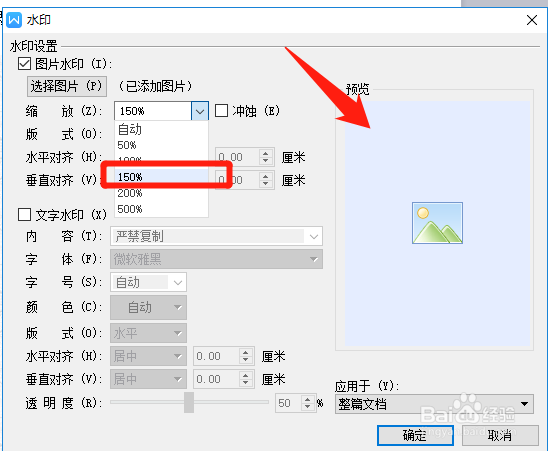Image resolution: width=548 pixels, height=451 pixels.
Task: Enable the 冲蚀 checkbox
Action: (x=221, y=111)
